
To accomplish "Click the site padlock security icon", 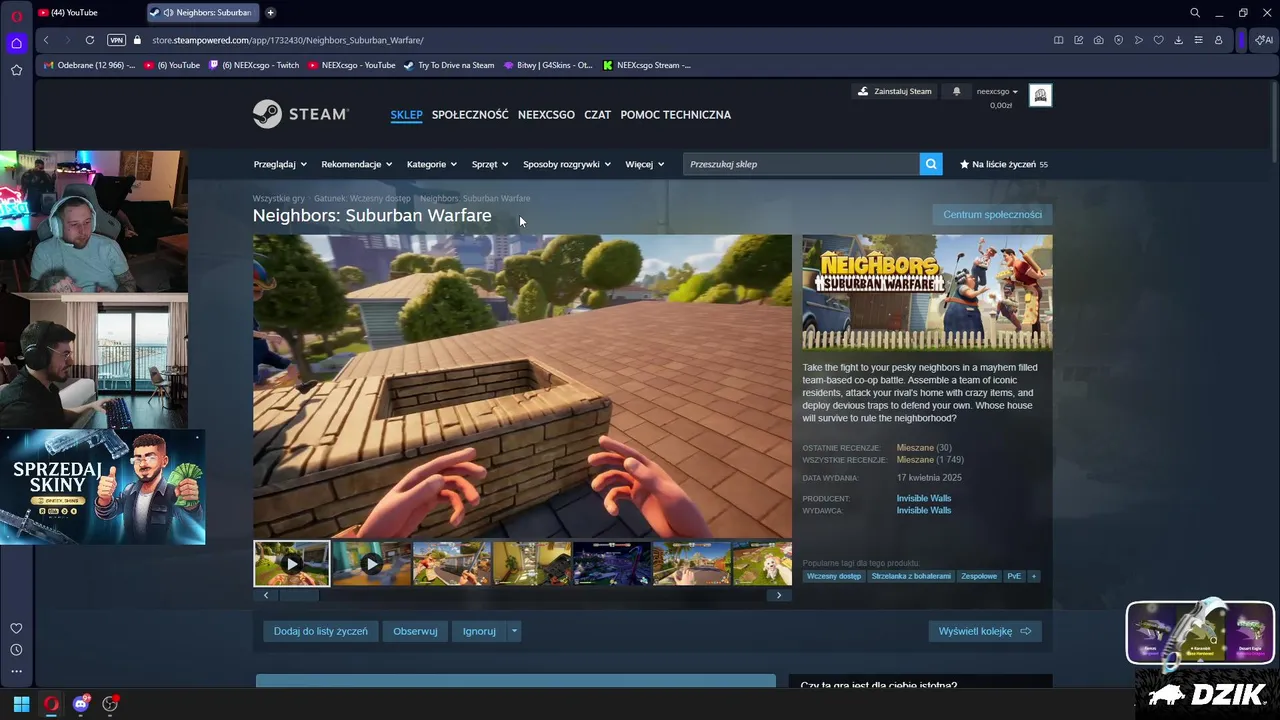I will pyautogui.click(x=138, y=40).
